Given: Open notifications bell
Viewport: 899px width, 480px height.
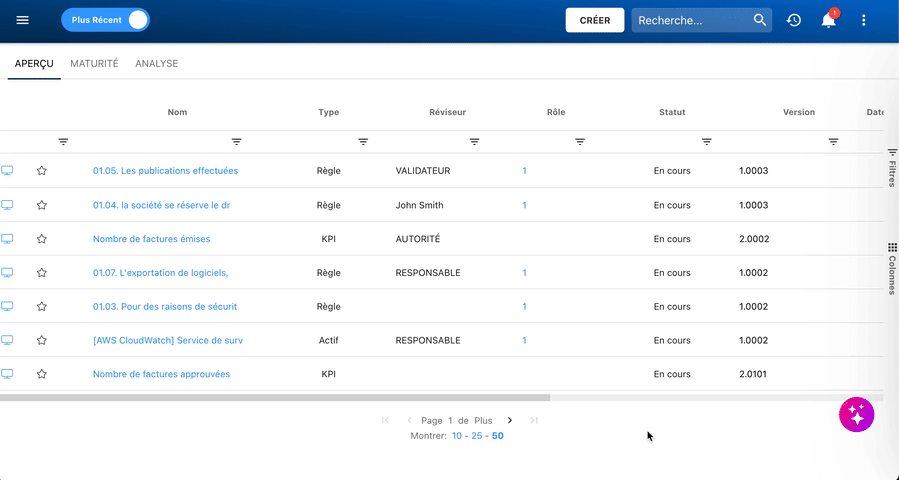Looking at the screenshot, I should 828,20.
